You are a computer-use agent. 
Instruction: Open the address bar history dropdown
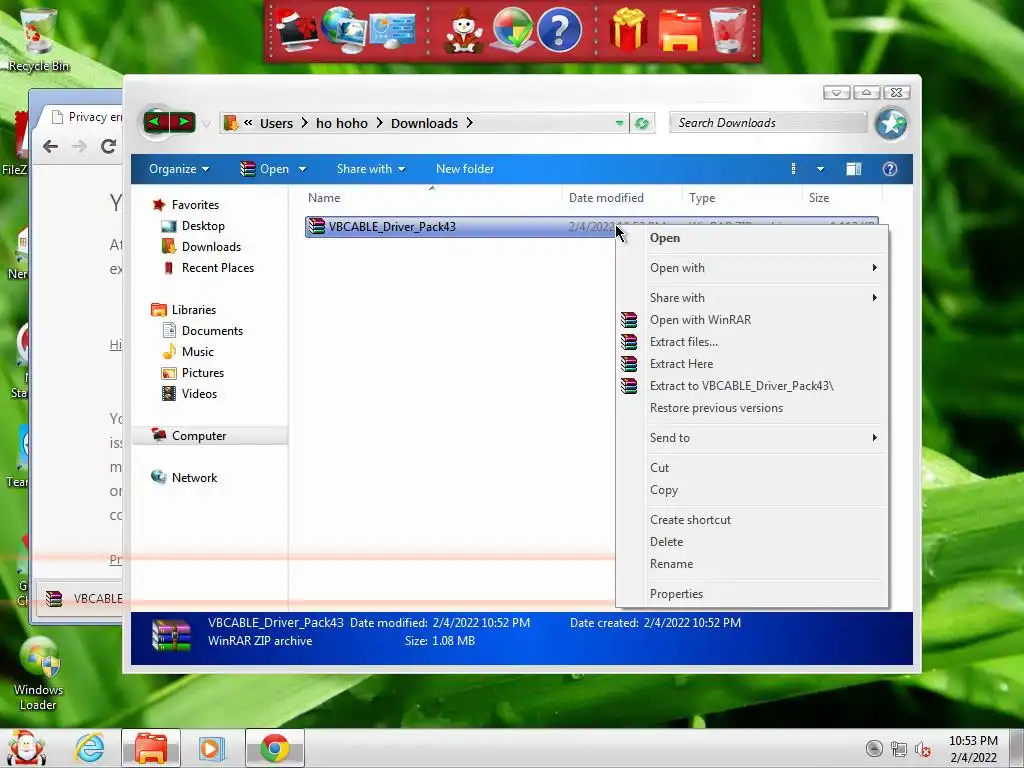(x=619, y=123)
